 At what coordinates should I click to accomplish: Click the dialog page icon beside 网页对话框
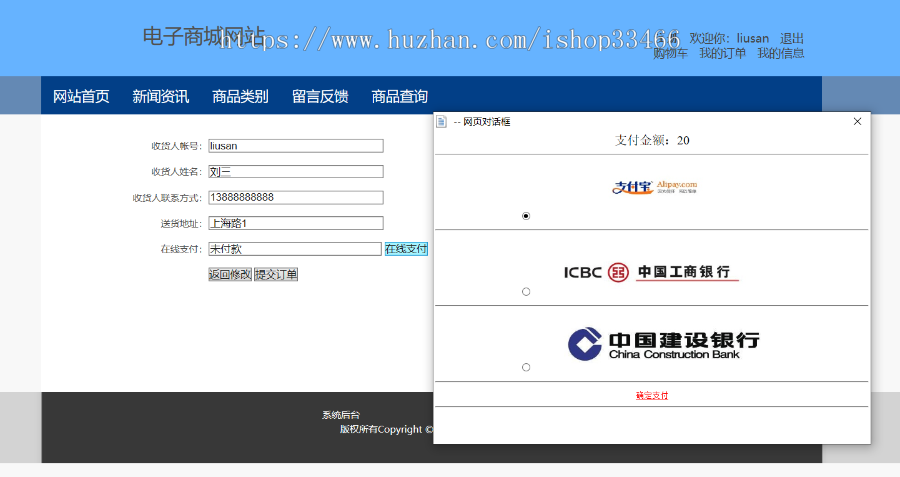441,122
